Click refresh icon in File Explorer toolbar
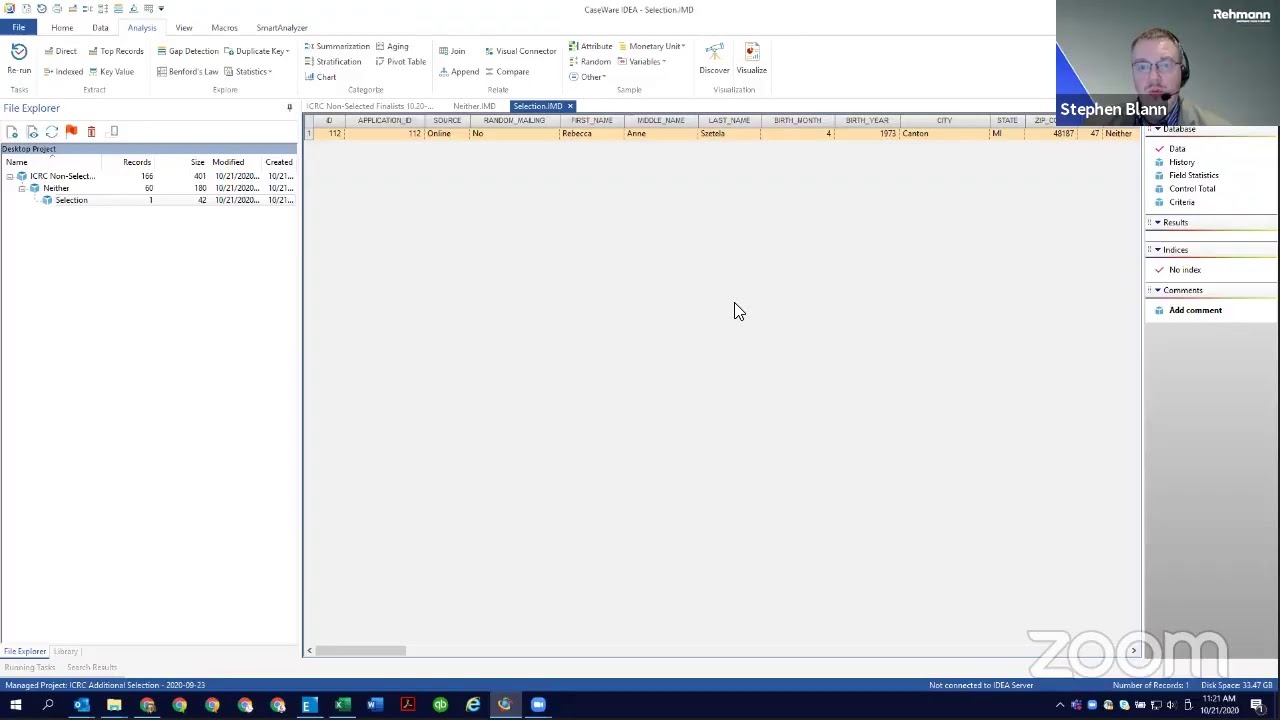The image size is (1280, 720). (x=52, y=132)
